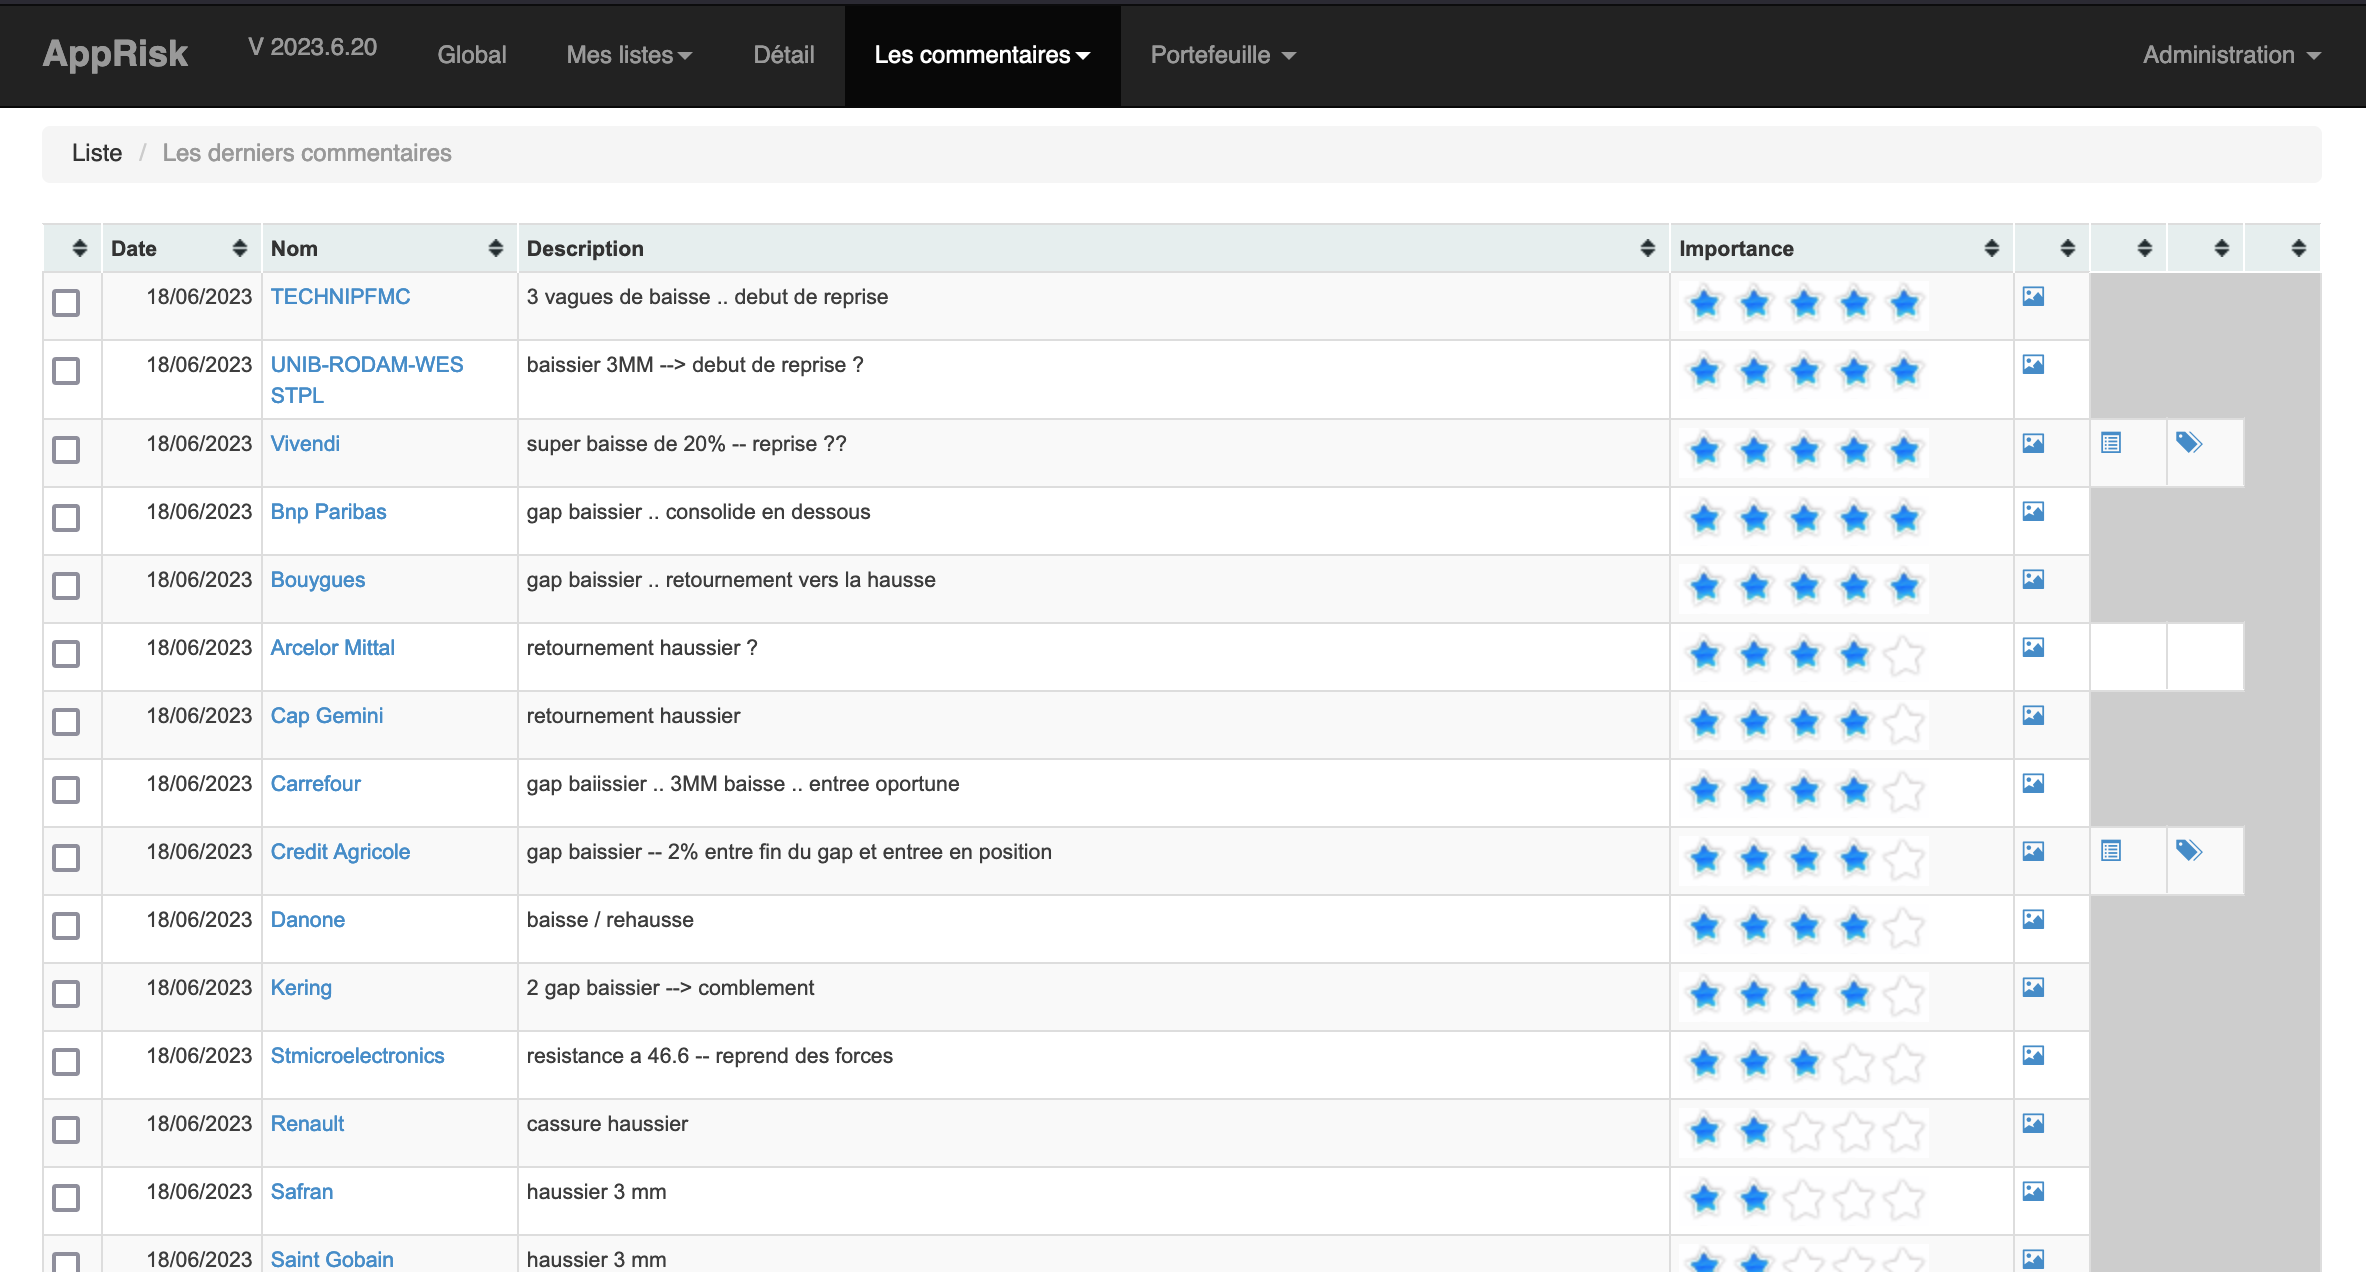Open the image icon in the Bouygues row
The width and height of the screenshot is (2366, 1272).
[2033, 579]
